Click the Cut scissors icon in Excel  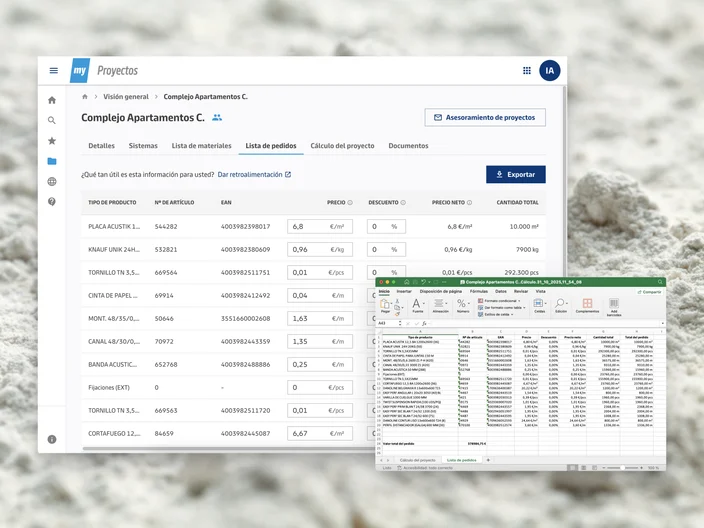(397, 301)
